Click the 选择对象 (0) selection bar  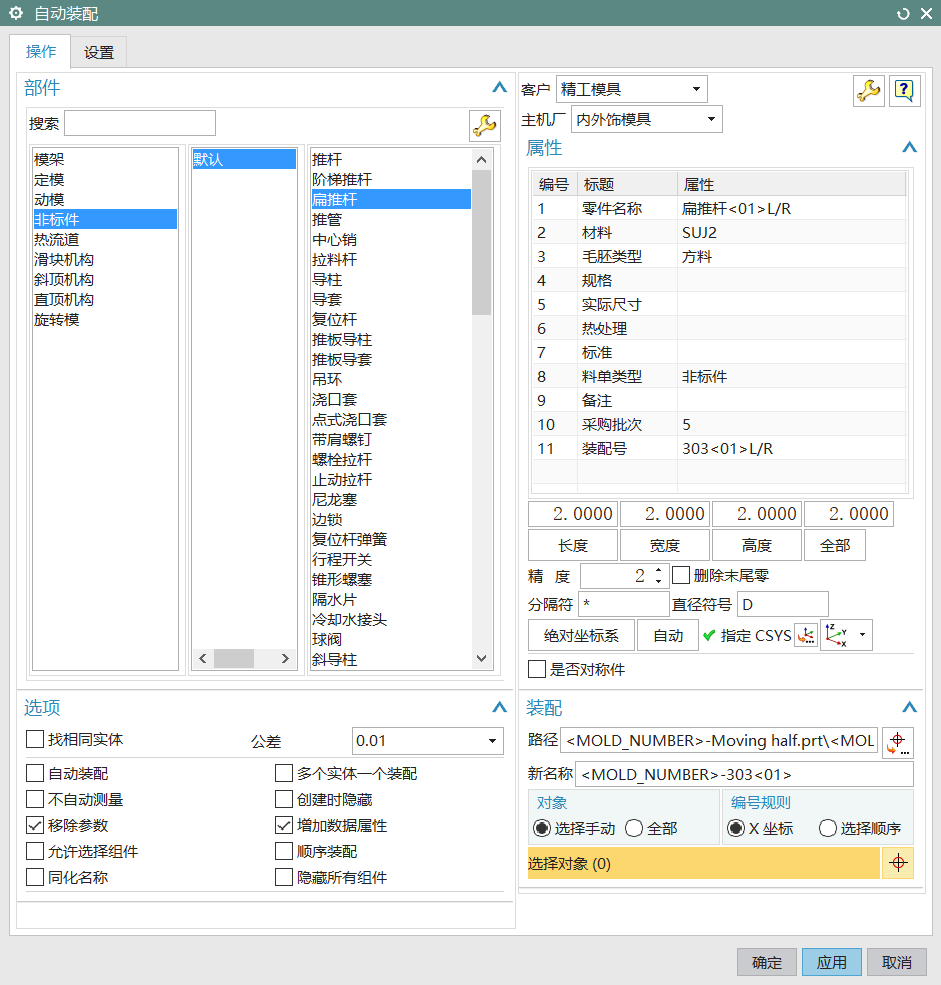coord(703,863)
